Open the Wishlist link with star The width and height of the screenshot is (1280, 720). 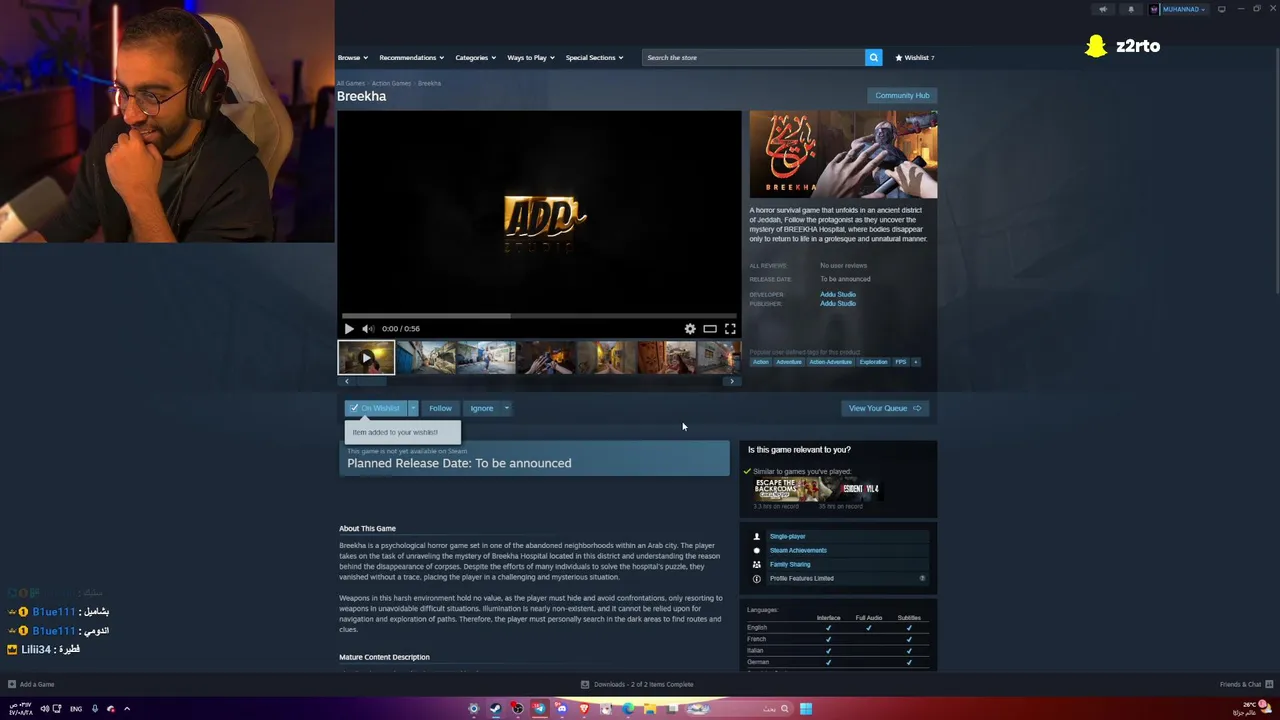point(915,58)
